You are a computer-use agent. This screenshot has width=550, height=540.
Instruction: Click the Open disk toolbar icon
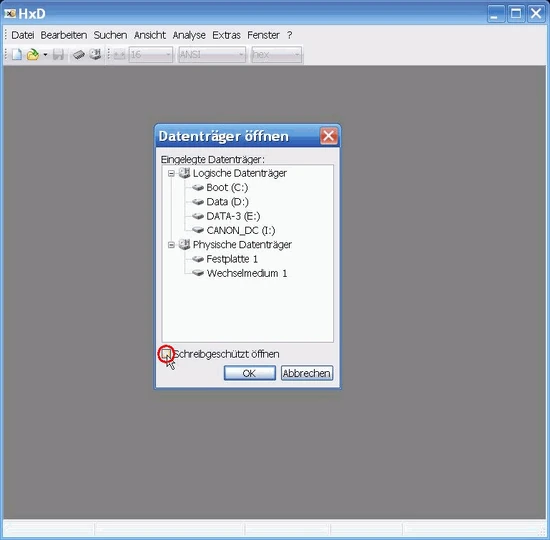[x=95, y=54]
